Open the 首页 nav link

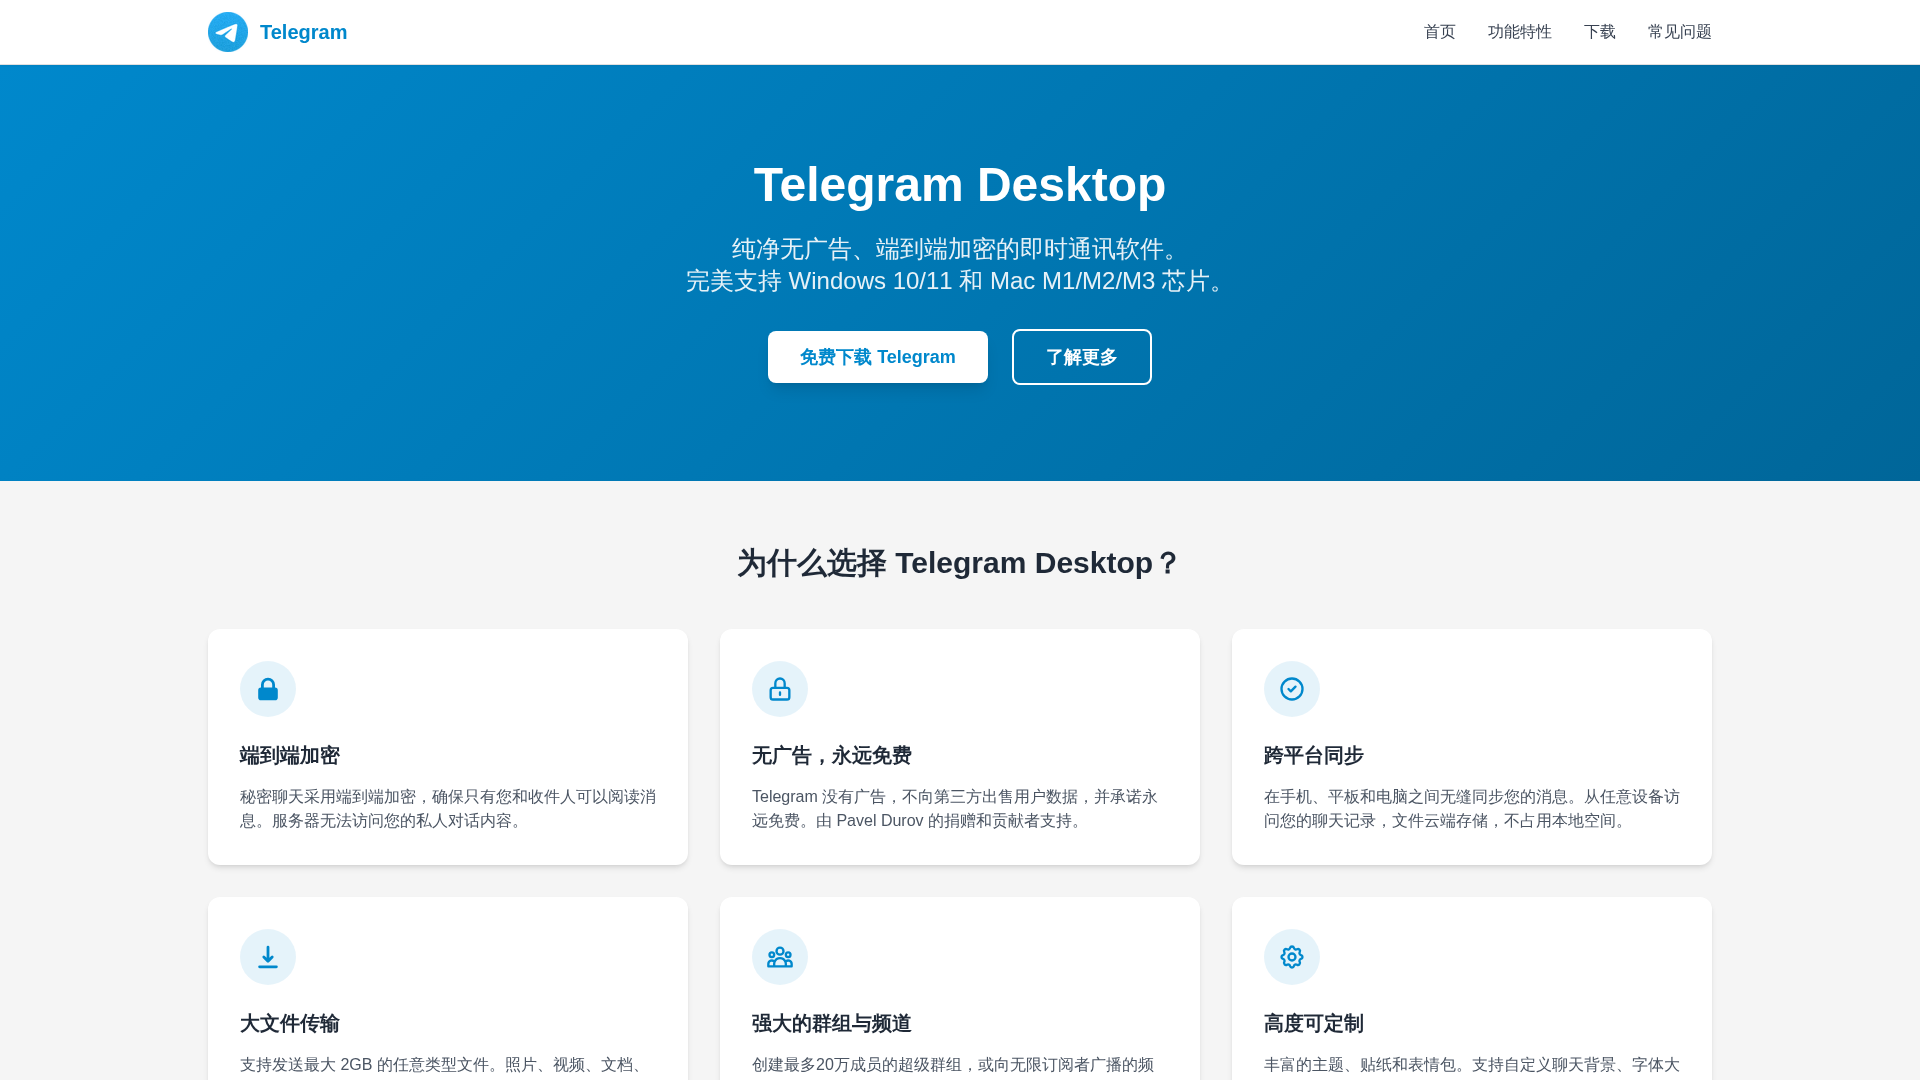1440,32
